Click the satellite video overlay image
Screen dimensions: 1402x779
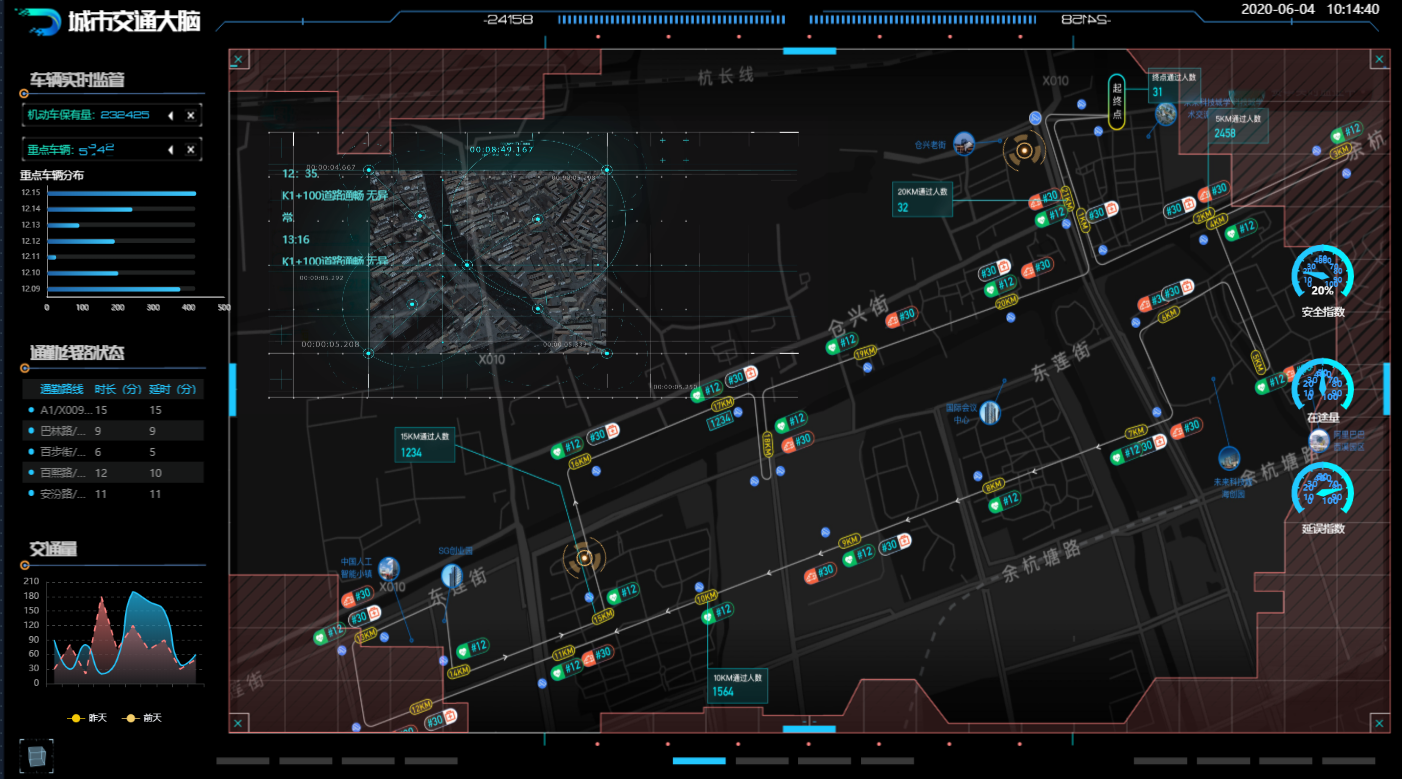point(488,260)
